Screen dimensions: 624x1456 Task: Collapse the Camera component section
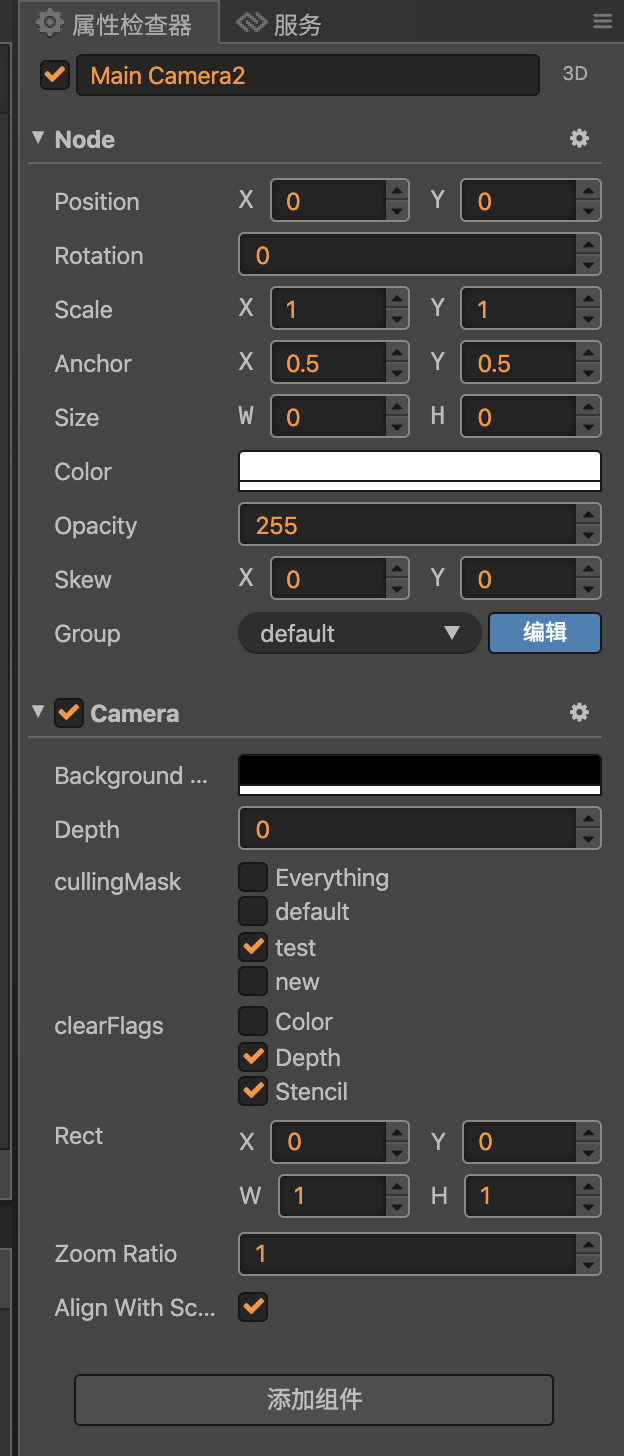[38, 712]
